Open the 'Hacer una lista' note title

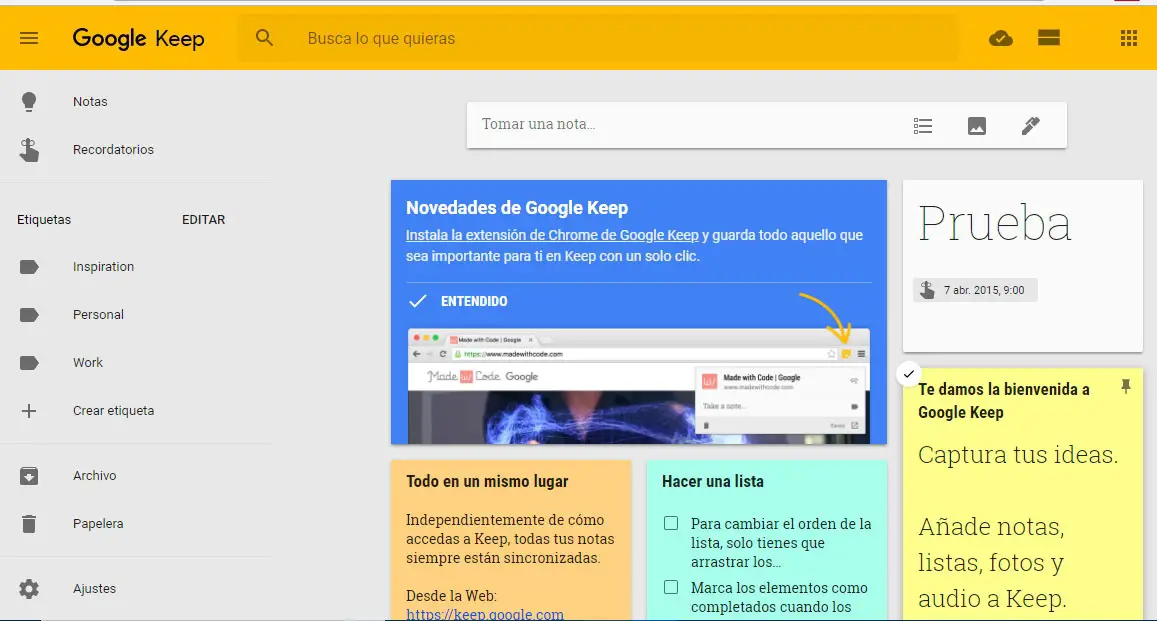pos(713,482)
